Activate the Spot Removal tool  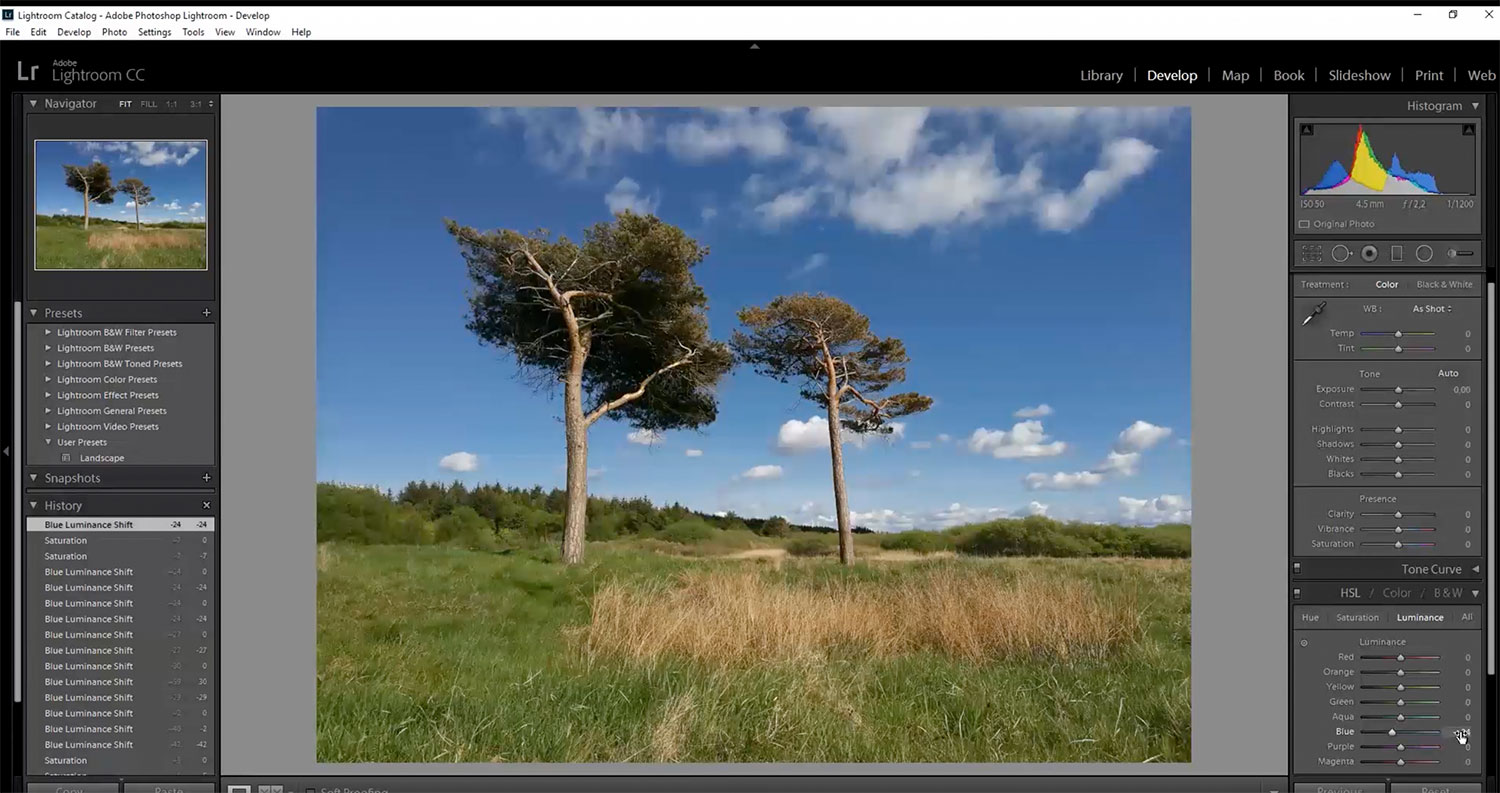[1341, 254]
